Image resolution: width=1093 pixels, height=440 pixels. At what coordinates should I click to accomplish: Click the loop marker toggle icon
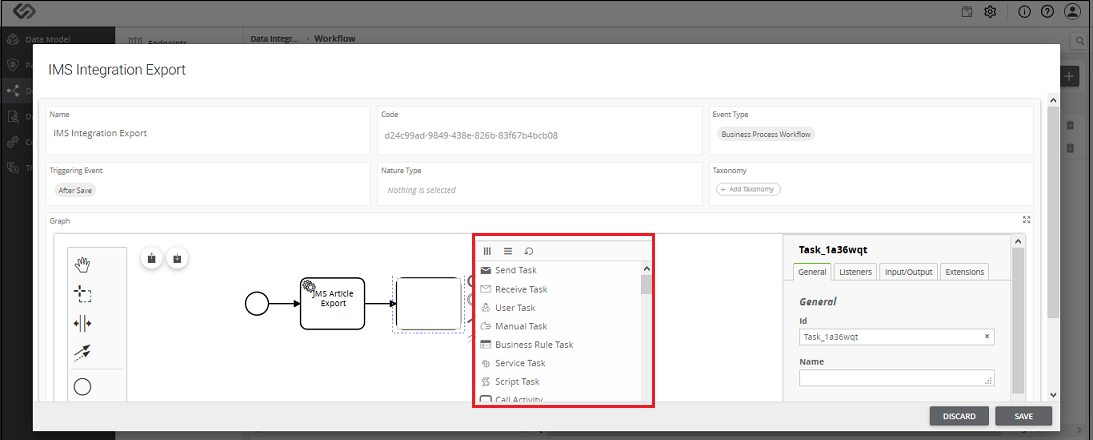pos(528,251)
